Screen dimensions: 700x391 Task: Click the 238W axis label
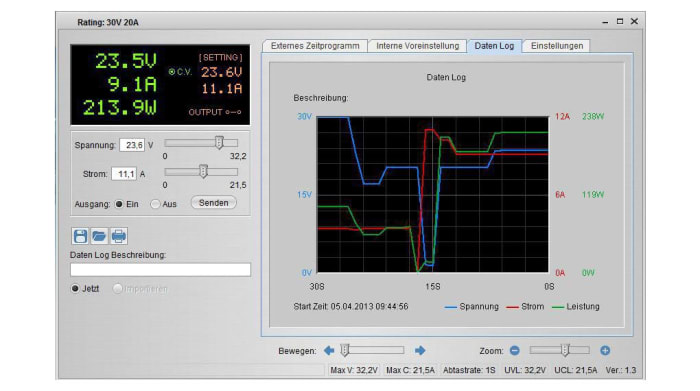click(593, 116)
